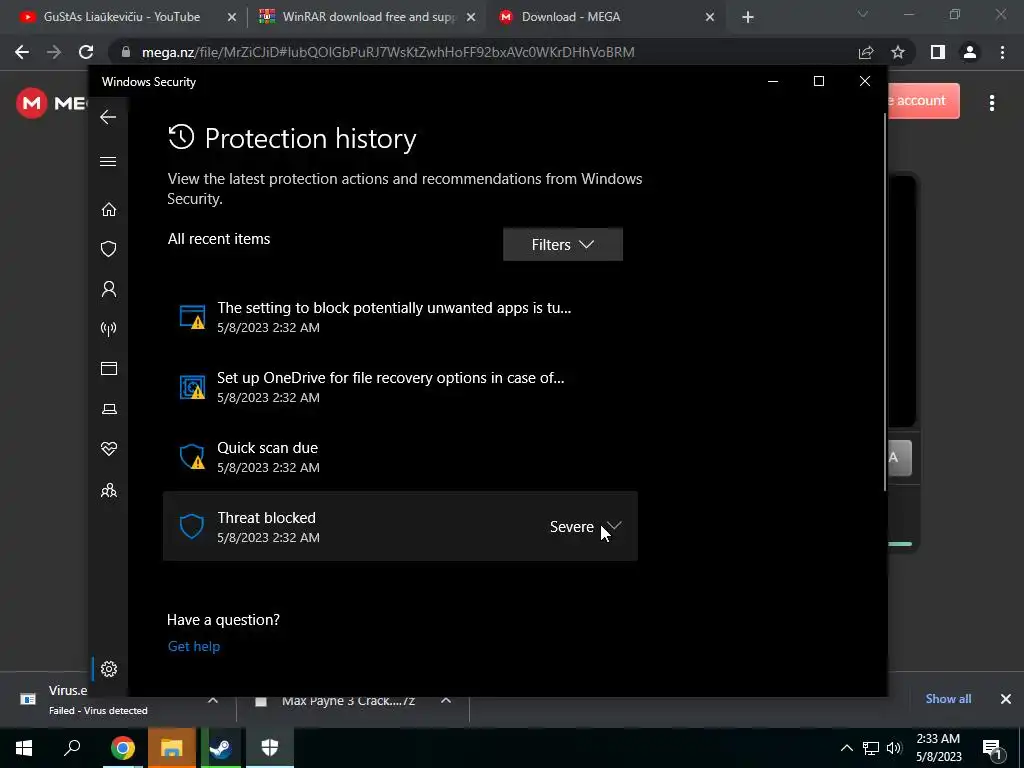Image resolution: width=1024 pixels, height=768 pixels.
Task: Open File Explorer from taskbar
Action: pyautogui.click(x=171, y=748)
